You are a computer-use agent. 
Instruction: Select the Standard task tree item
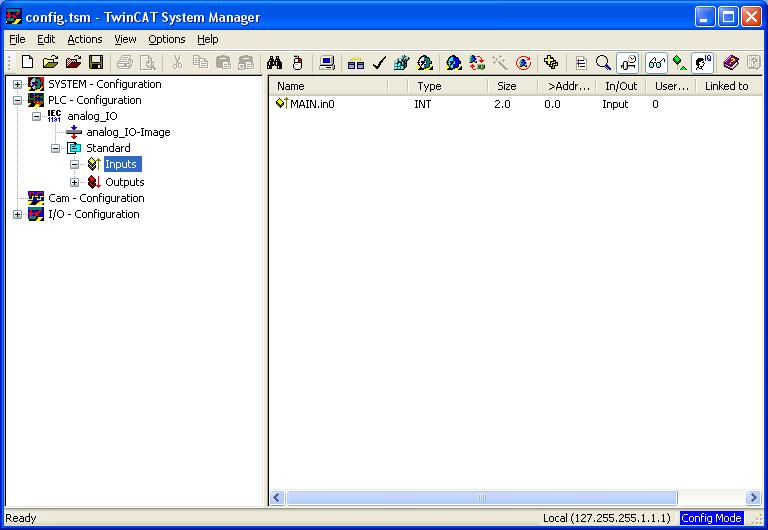coord(108,148)
